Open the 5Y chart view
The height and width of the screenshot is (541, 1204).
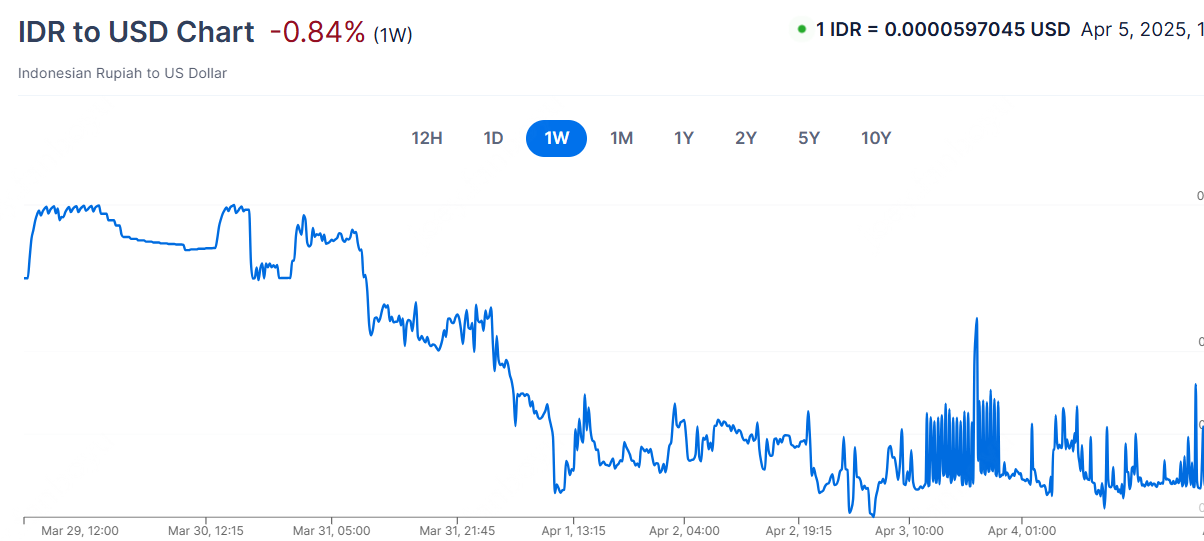coord(809,138)
